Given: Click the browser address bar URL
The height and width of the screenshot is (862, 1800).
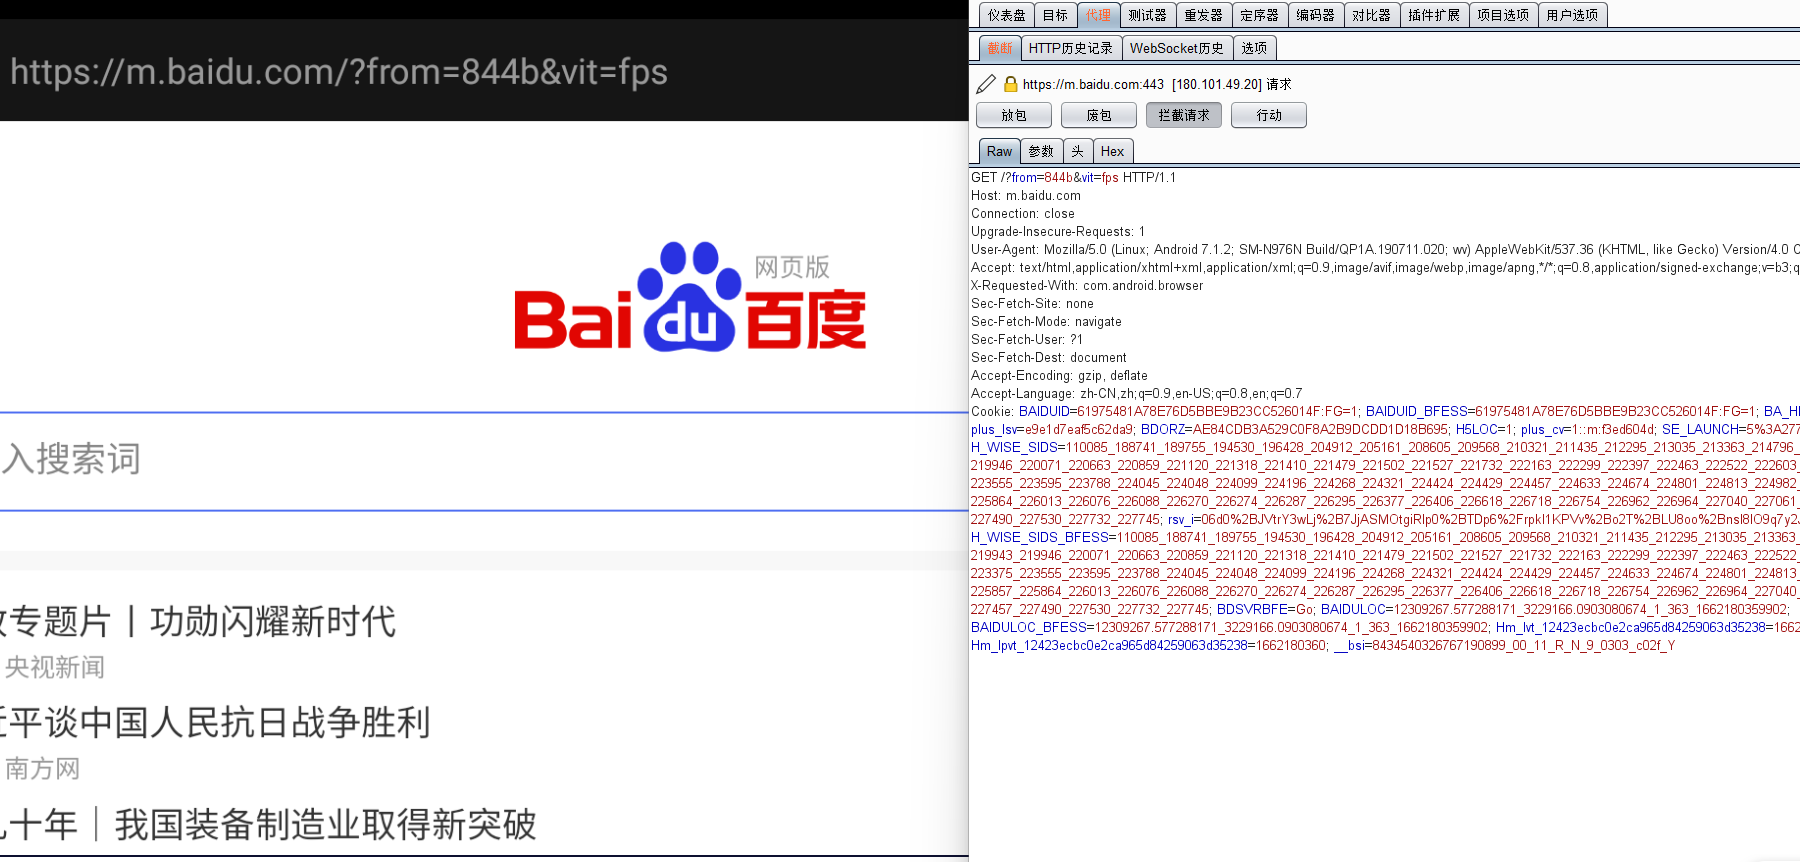Looking at the screenshot, I should (x=339, y=72).
